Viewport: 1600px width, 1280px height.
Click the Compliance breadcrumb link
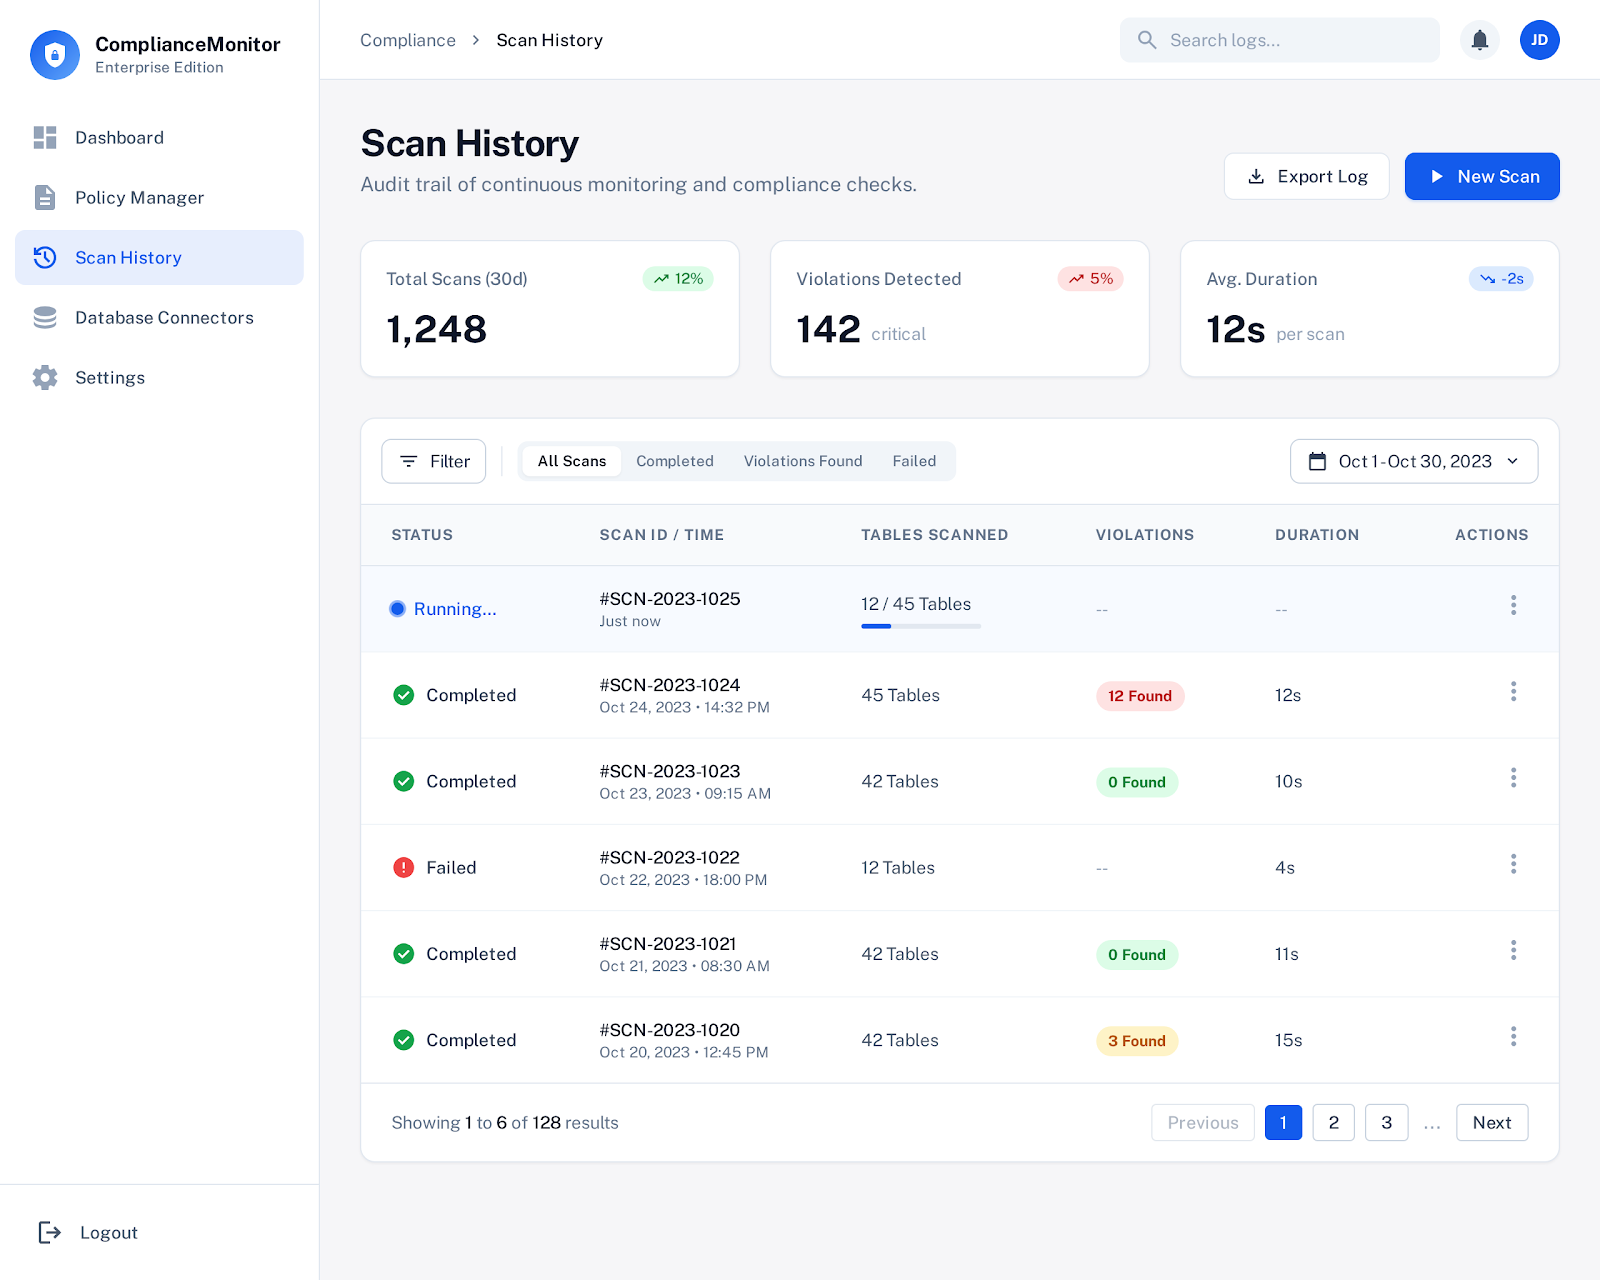(x=407, y=40)
